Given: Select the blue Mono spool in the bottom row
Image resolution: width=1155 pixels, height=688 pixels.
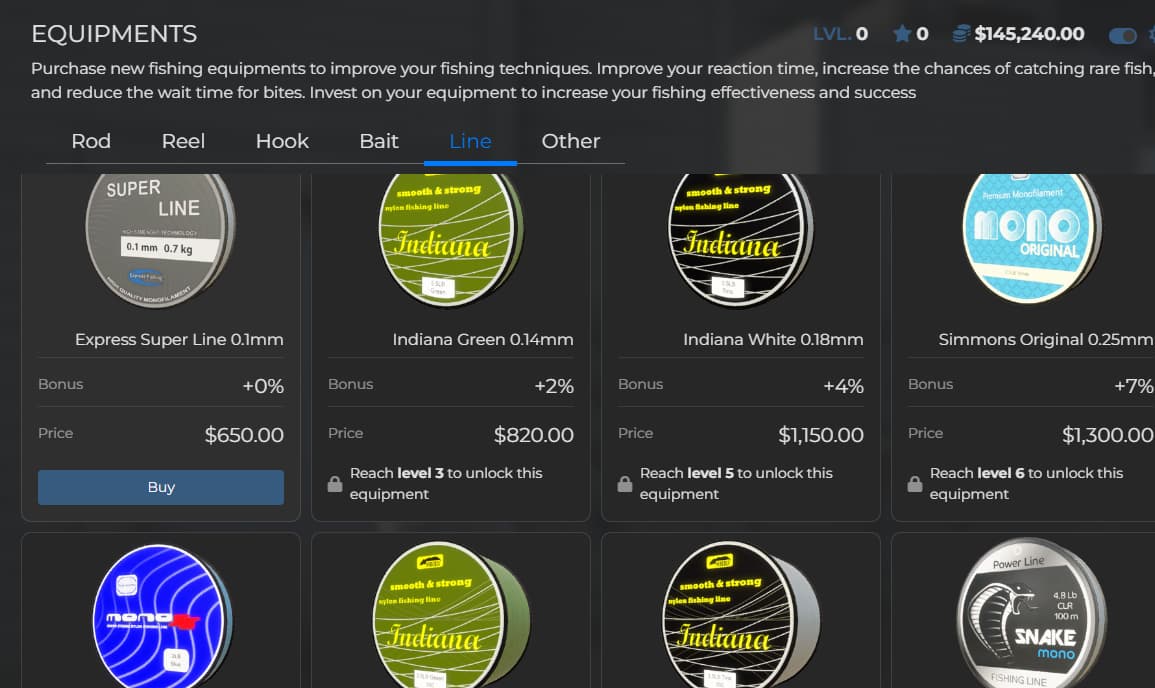Looking at the screenshot, I should click(162, 616).
